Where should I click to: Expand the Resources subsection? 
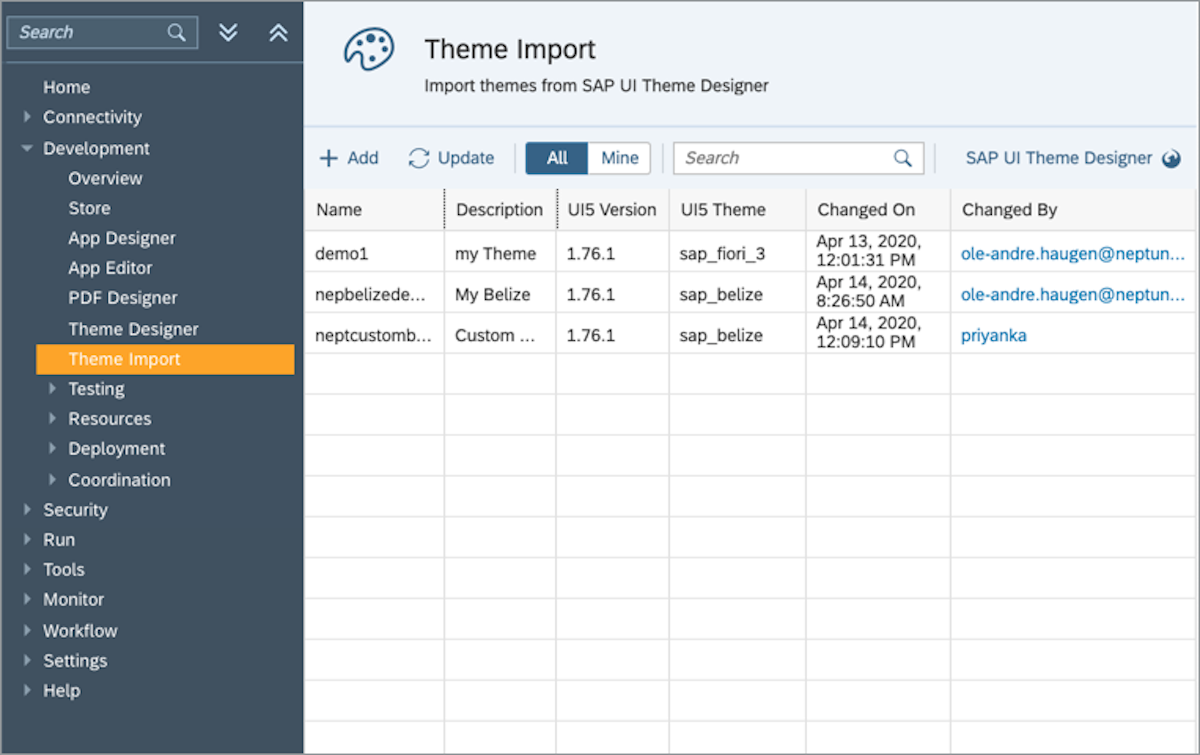(x=52, y=419)
